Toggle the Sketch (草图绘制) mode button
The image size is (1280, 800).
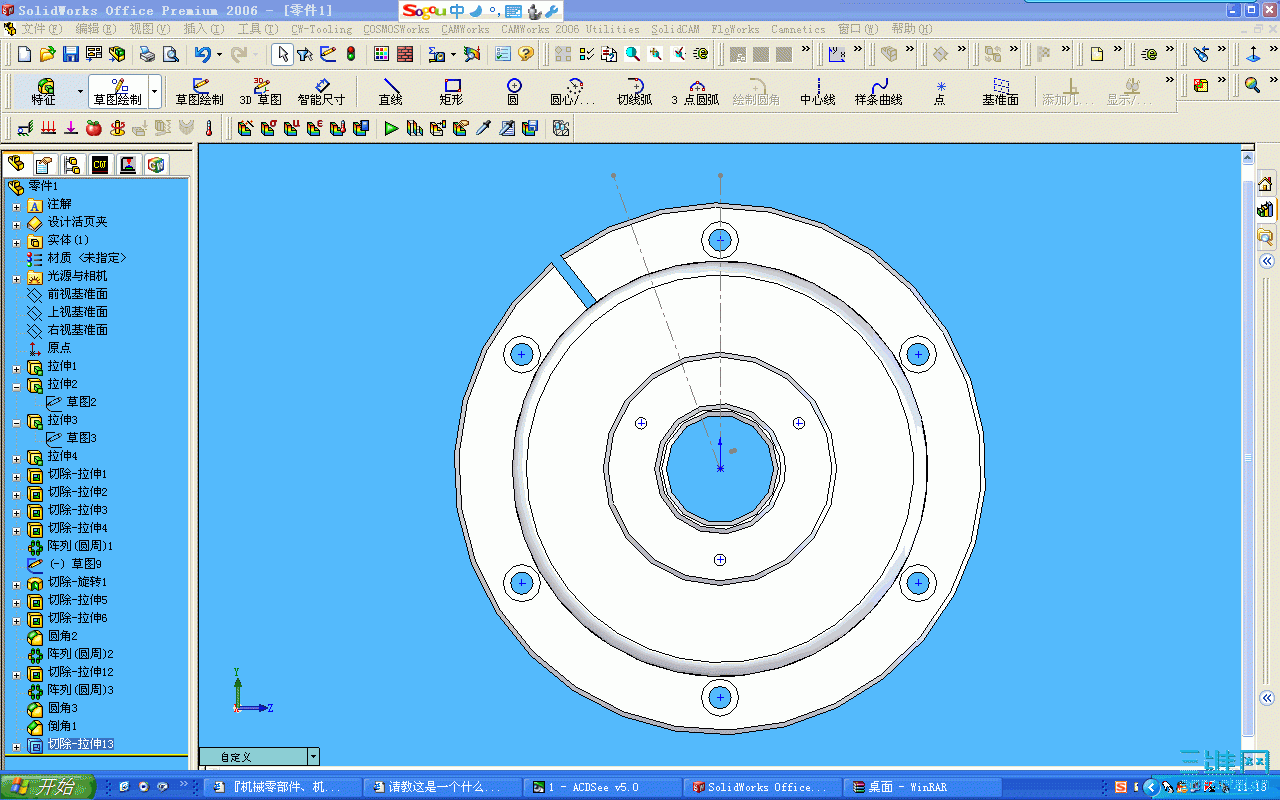tap(118, 92)
